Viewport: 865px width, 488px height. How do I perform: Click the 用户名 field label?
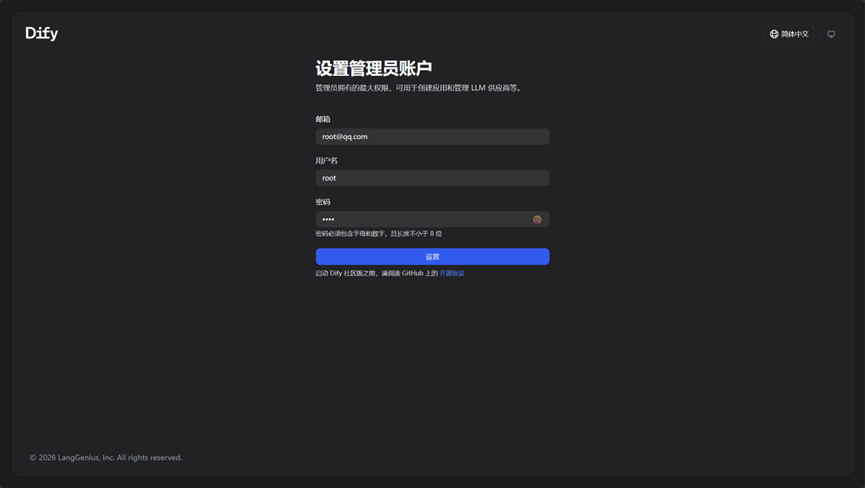click(327, 160)
